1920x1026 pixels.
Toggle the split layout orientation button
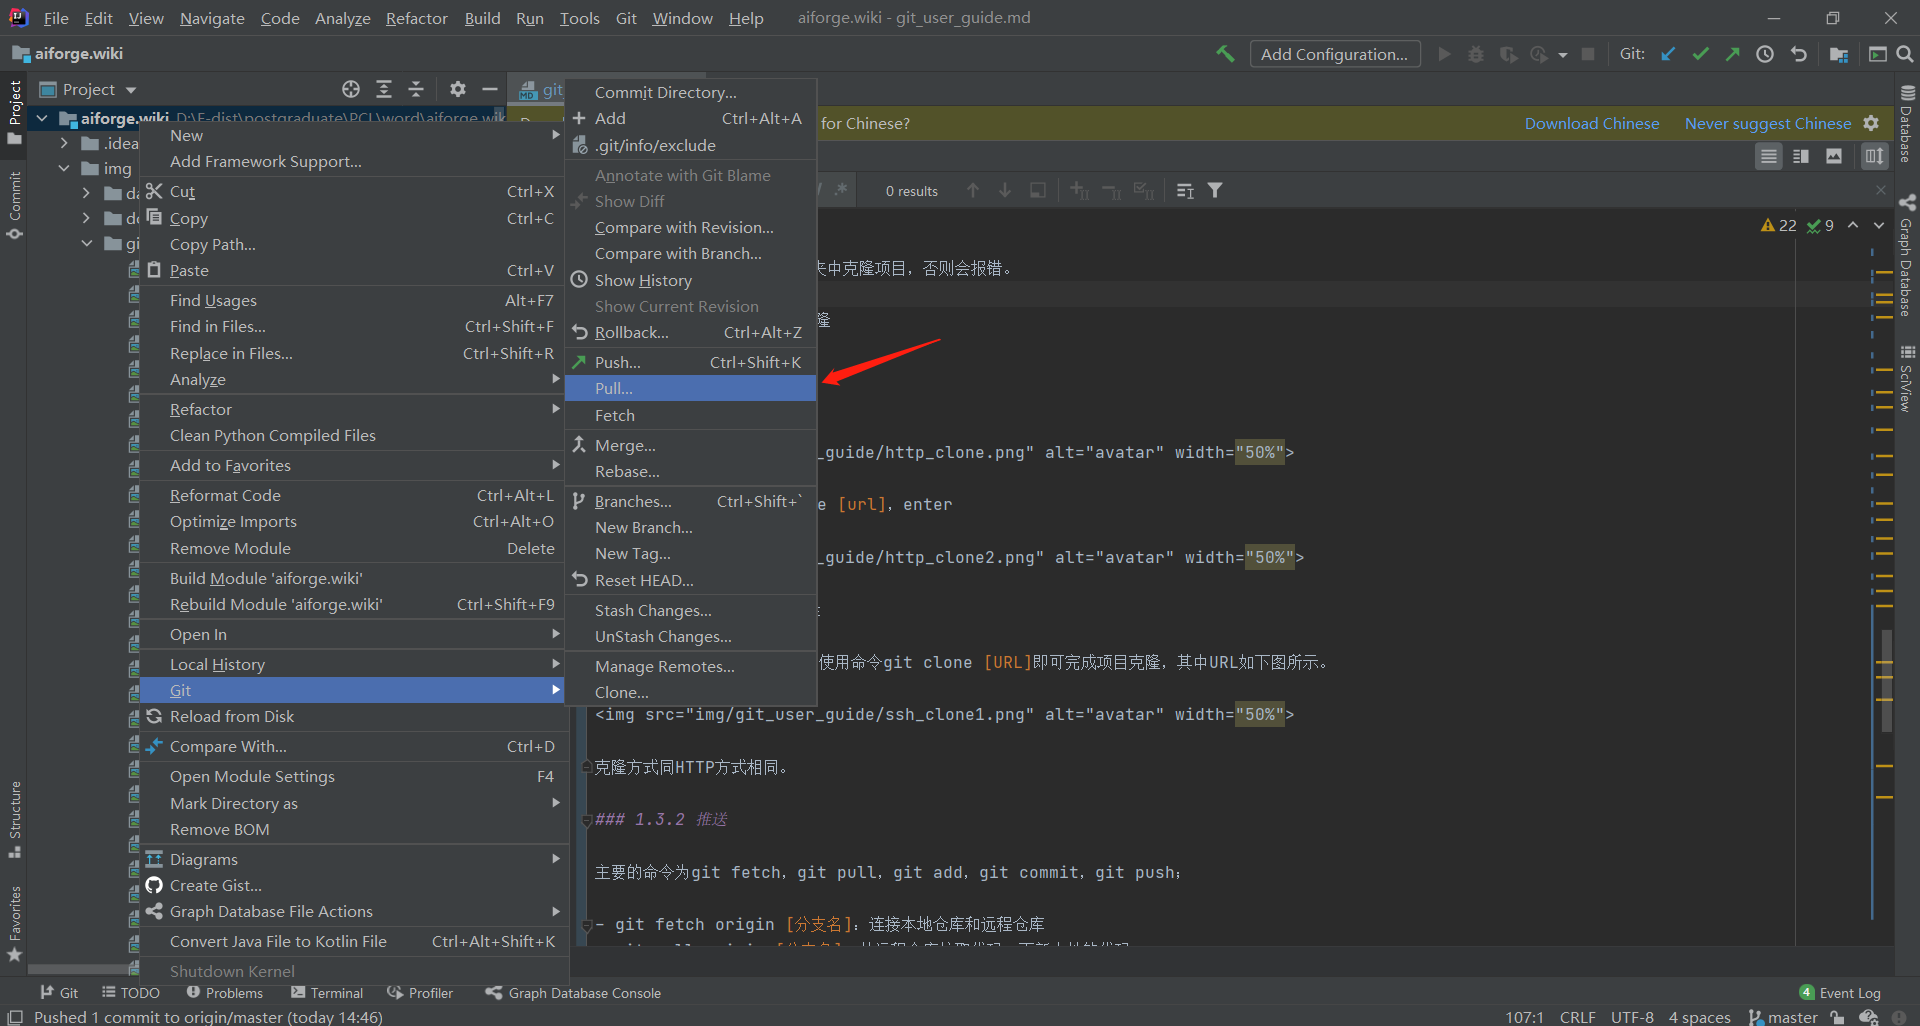click(x=1874, y=156)
